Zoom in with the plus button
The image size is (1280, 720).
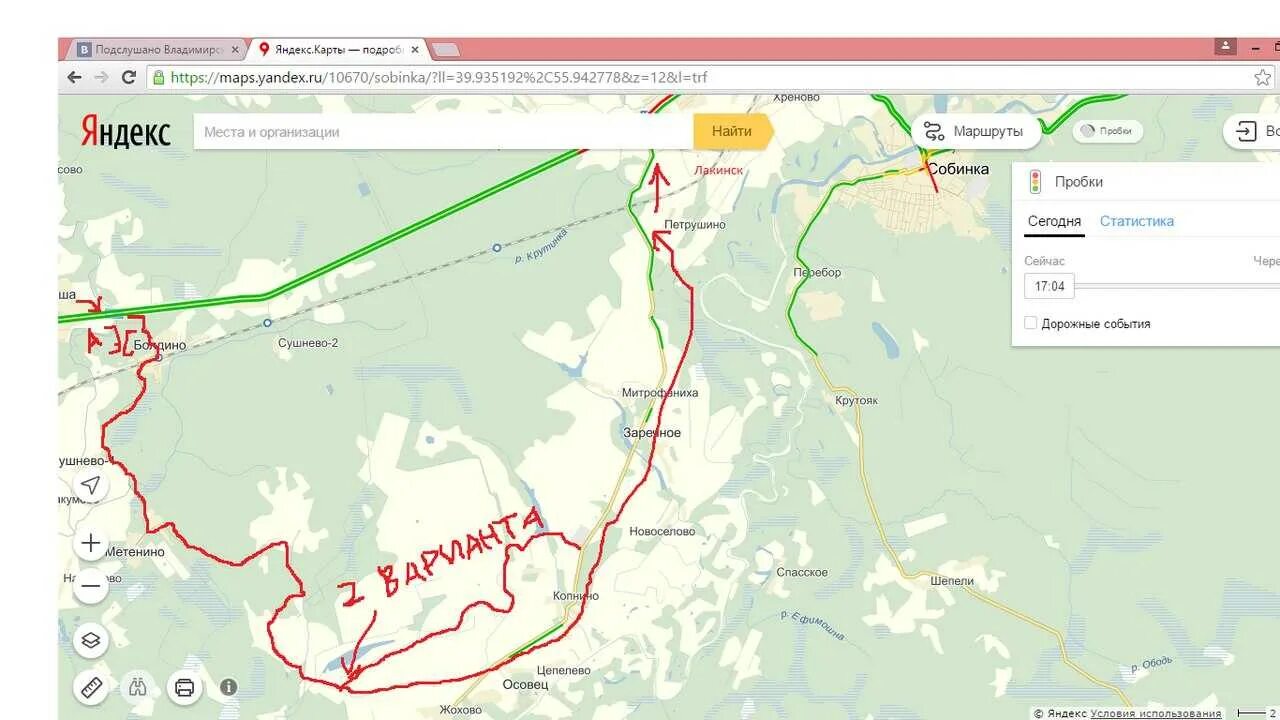click(91, 543)
